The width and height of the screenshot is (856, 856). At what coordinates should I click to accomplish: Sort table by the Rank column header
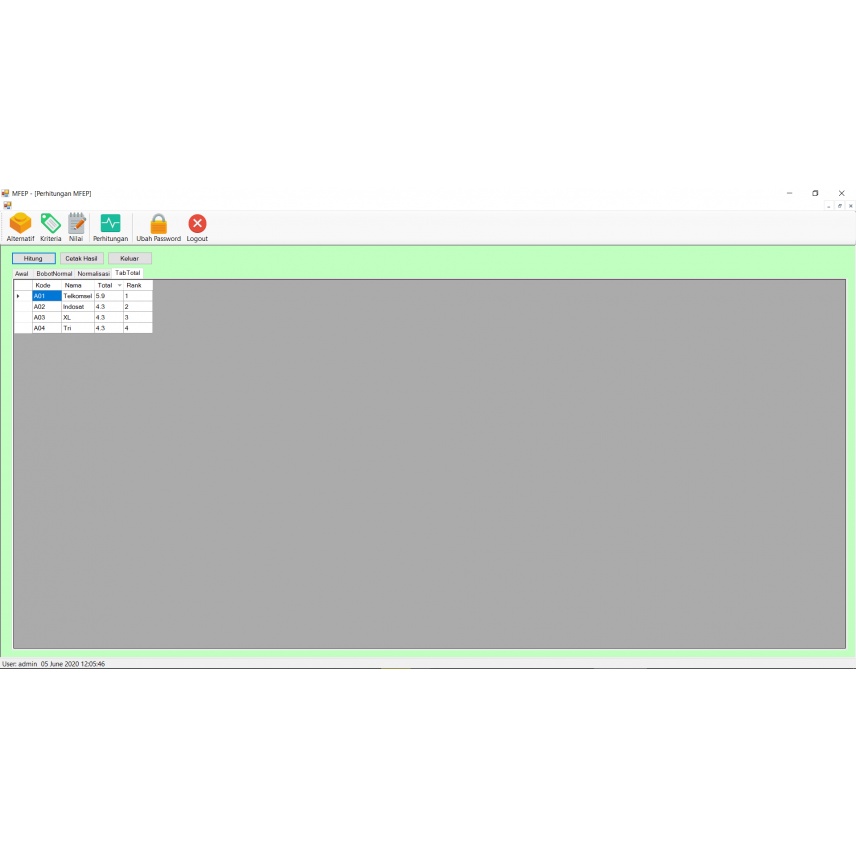pyautogui.click(x=133, y=285)
